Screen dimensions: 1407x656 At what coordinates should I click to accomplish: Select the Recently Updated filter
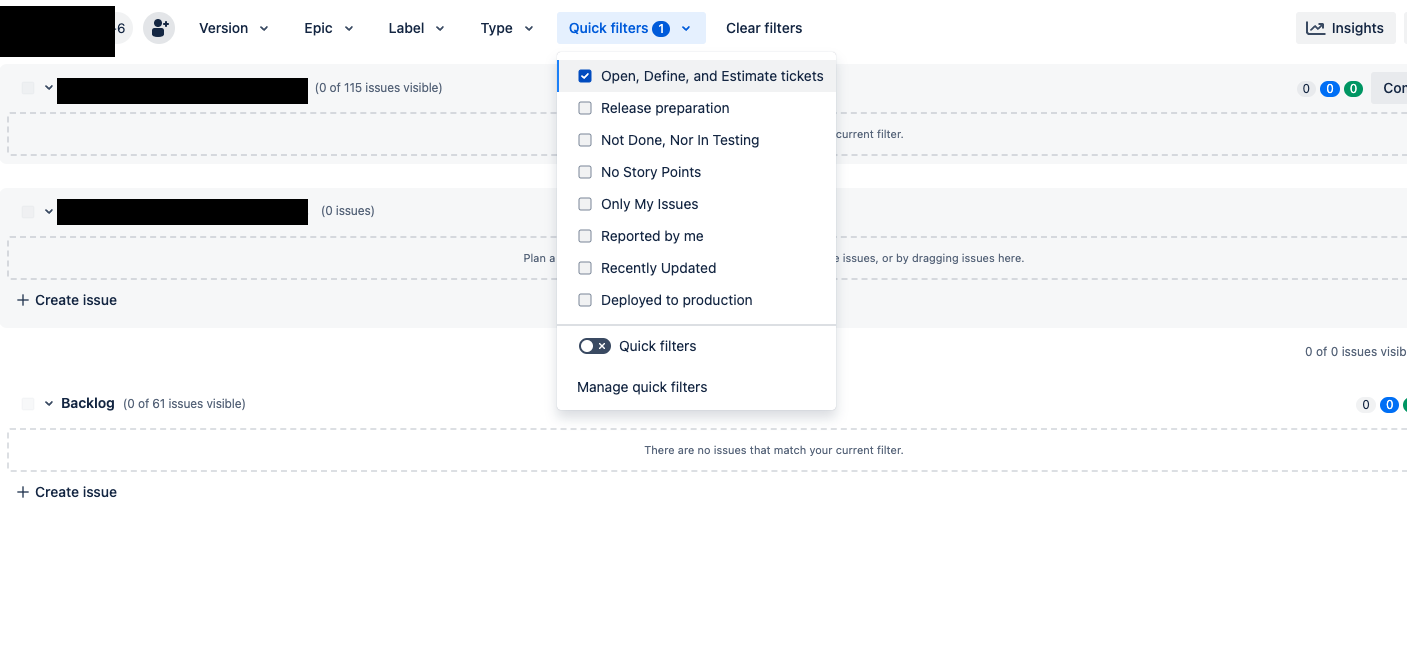coord(585,268)
